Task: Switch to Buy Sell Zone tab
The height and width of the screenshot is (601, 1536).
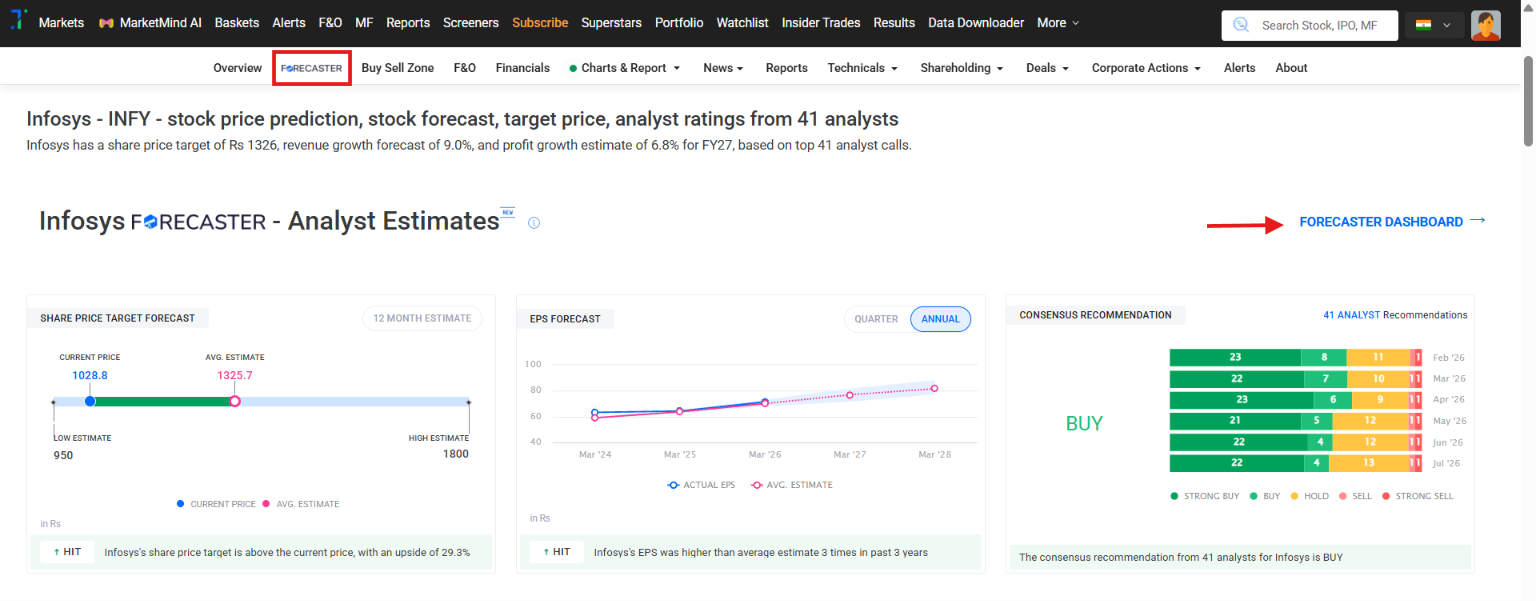Action: point(398,68)
